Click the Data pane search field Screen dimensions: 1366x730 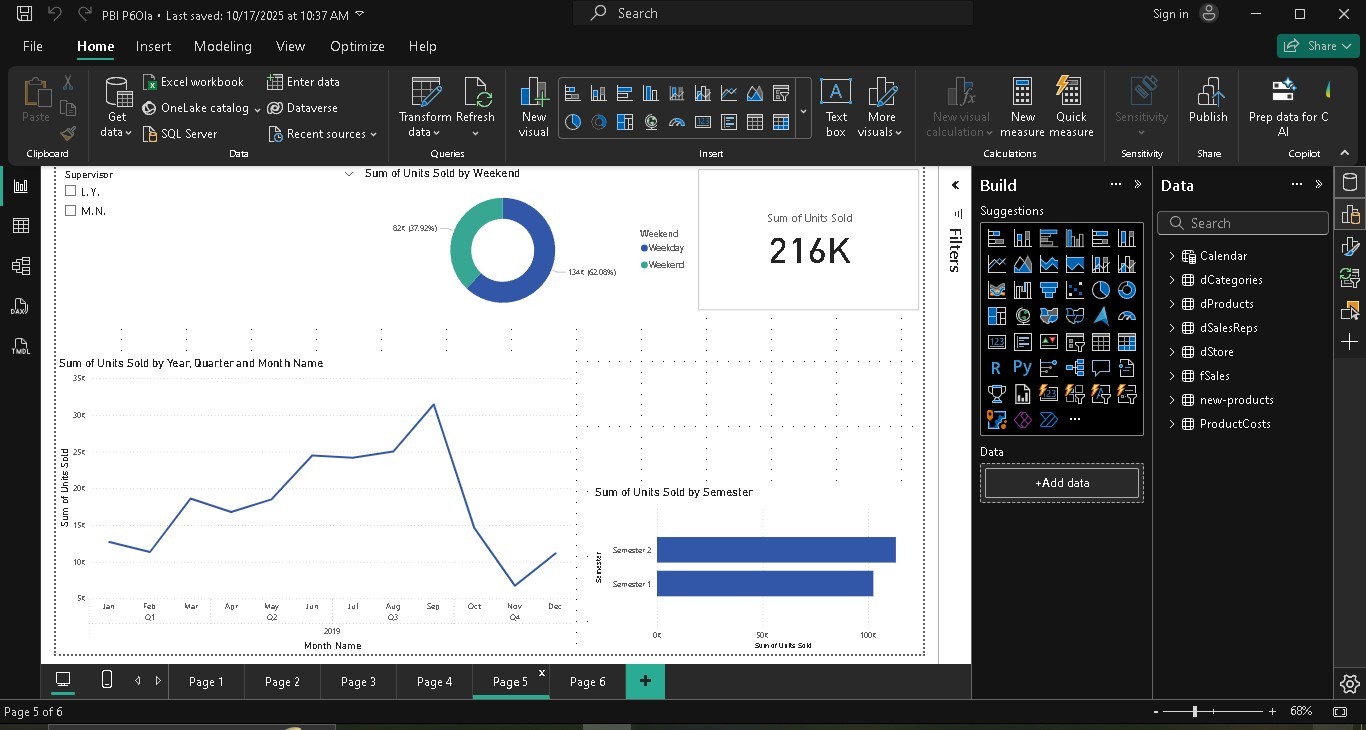1242,222
